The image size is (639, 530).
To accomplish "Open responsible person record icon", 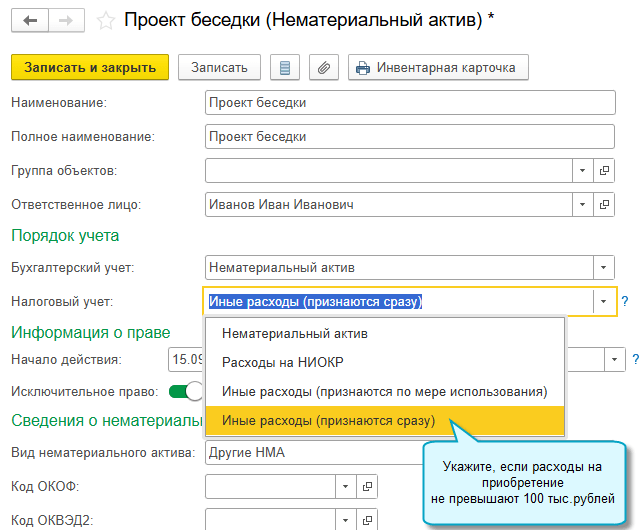I will (x=604, y=205).
